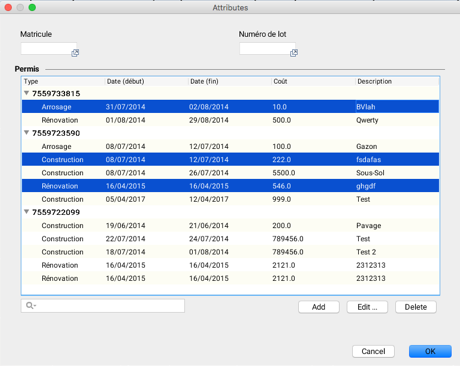Open the Numéro de lot link icon

coord(294,53)
